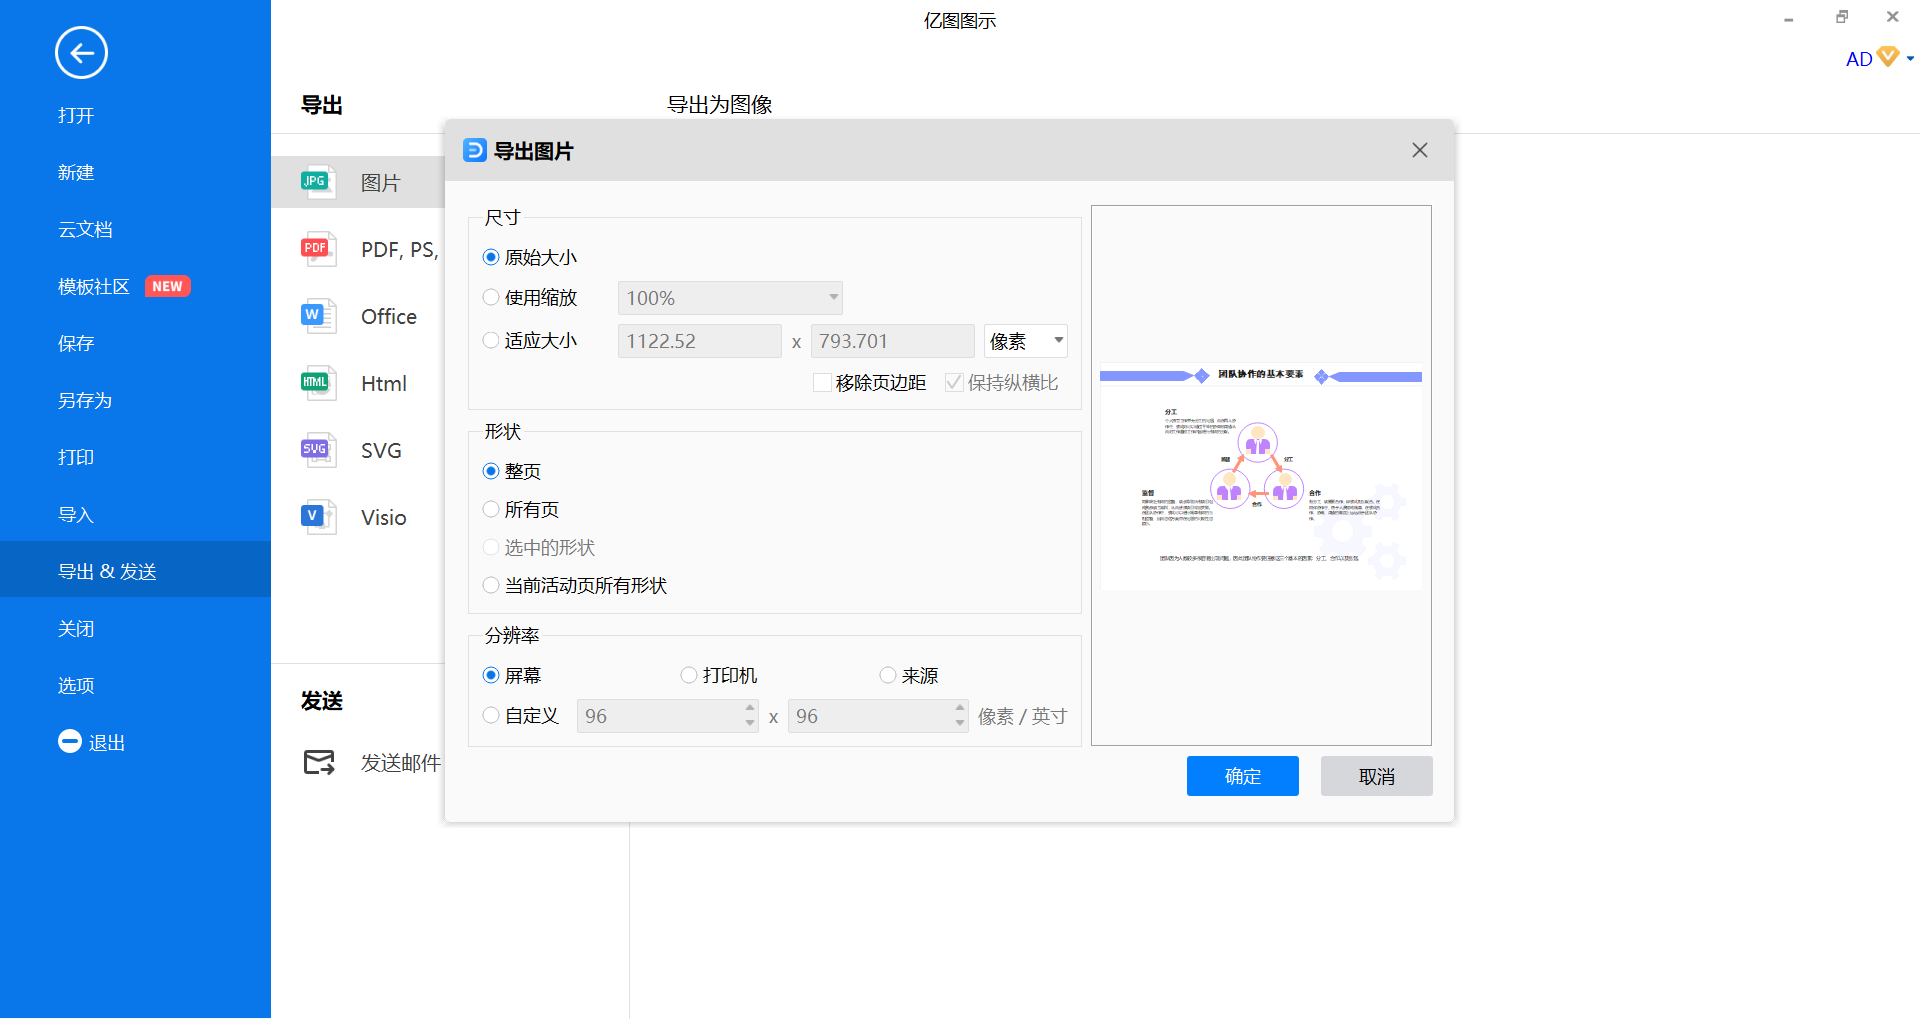Open the 100% zoom dropdown
The image size is (1920, 1019).
[730, 298]
